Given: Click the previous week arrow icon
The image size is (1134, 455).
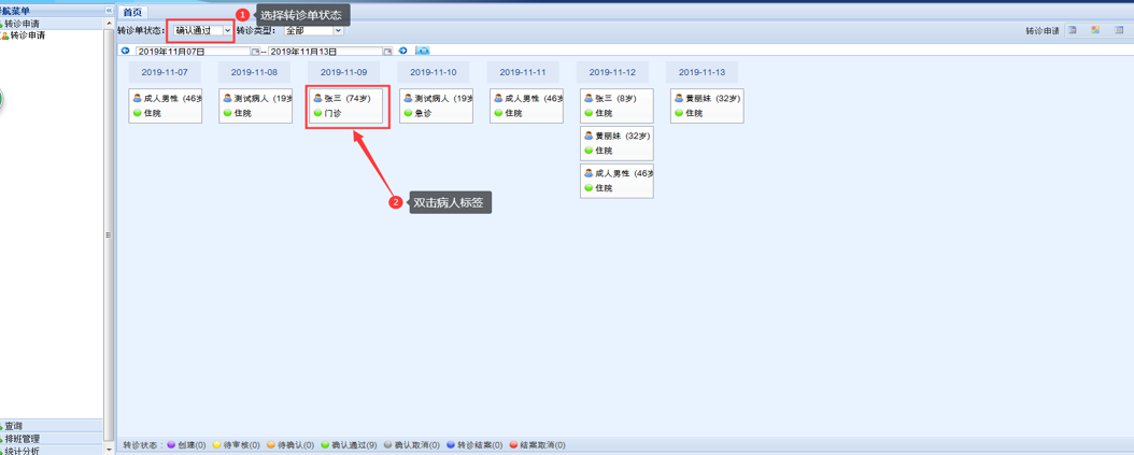Looking at the screenshot, I should pos(125,50).
